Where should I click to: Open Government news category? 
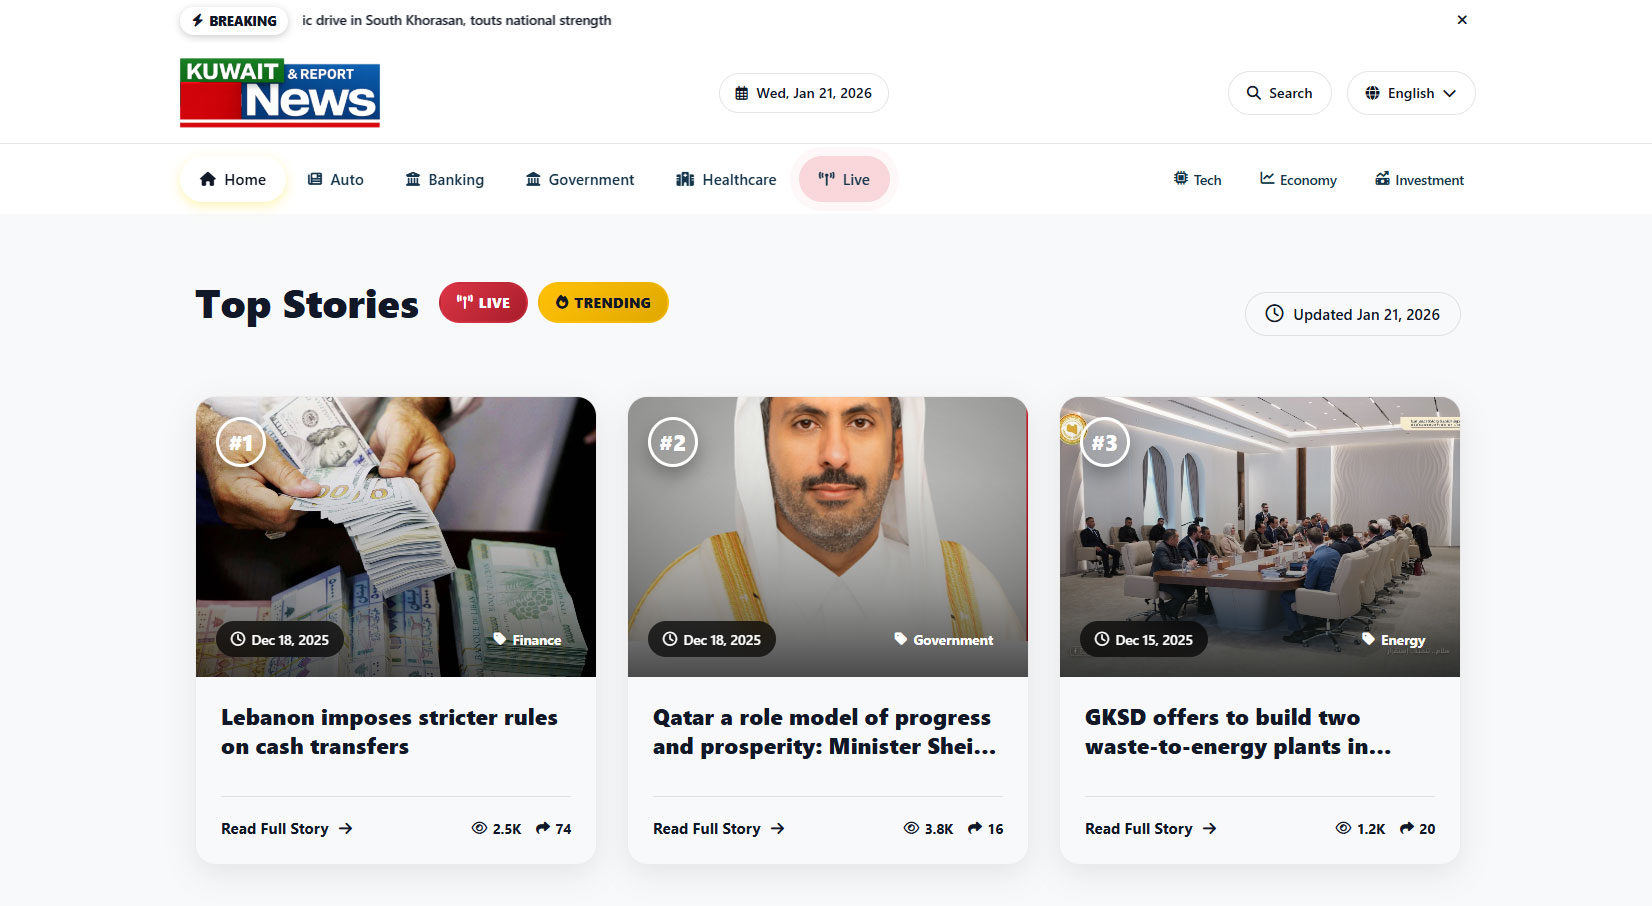580,180
